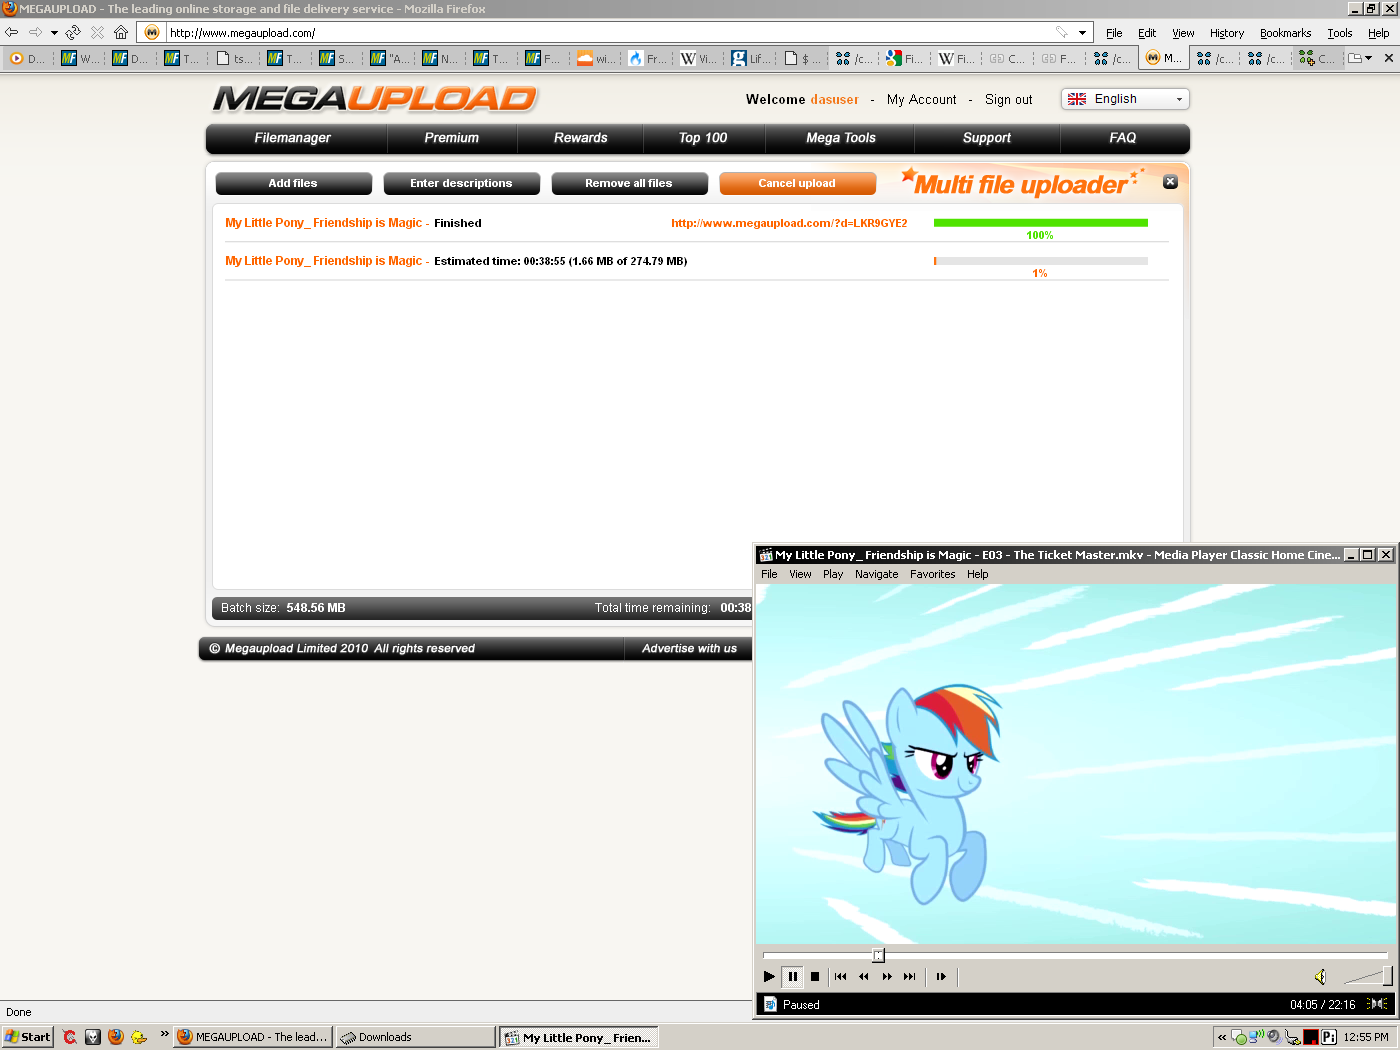Click the play button in Media Player Classic
Screen dimensions: 1400x1050
pos(769,977)
